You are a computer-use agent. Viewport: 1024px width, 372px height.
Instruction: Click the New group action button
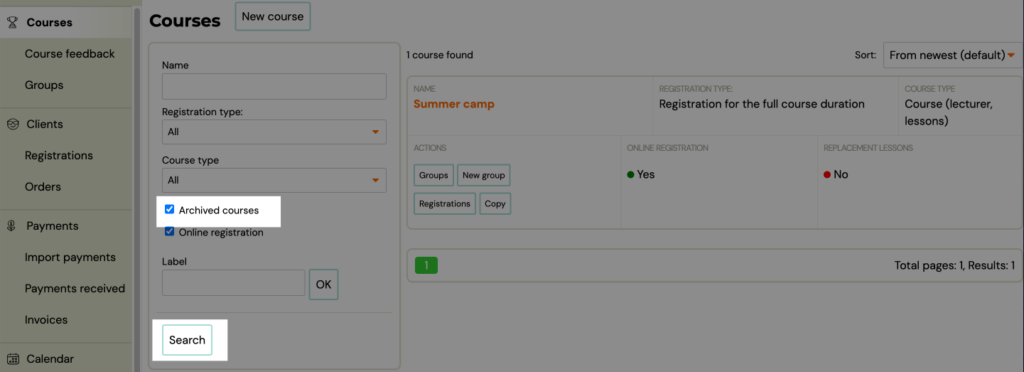click(x=483, y=176)
